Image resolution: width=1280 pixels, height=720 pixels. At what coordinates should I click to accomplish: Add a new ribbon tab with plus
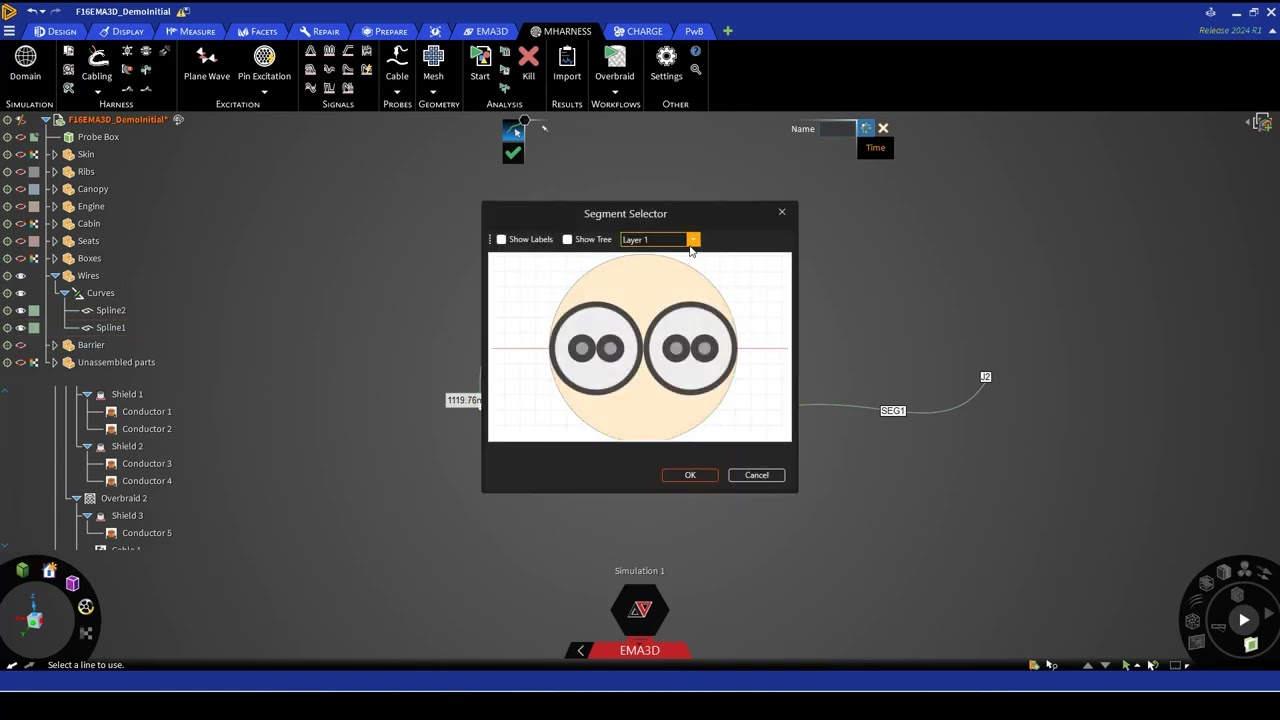pos(727,31)
